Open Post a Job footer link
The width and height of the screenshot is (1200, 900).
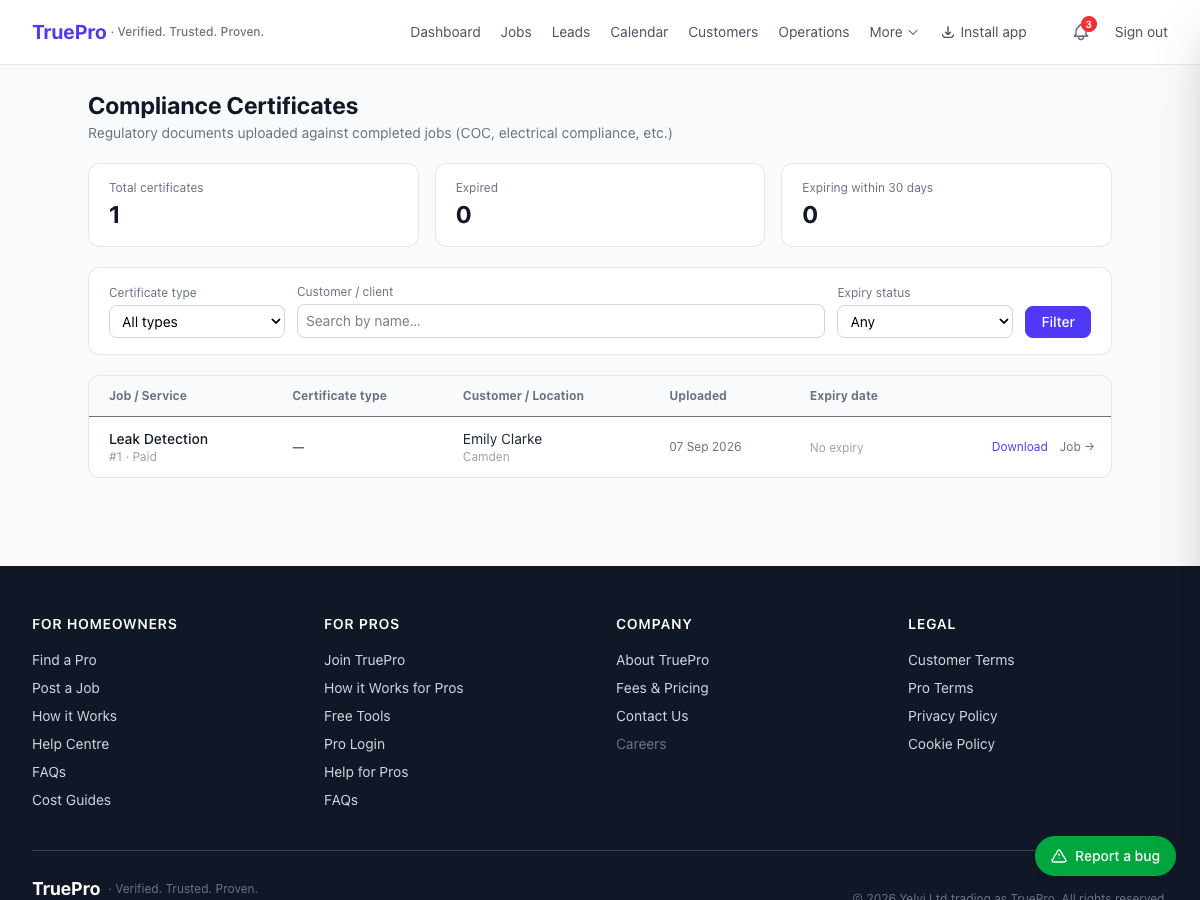(66, 688)
